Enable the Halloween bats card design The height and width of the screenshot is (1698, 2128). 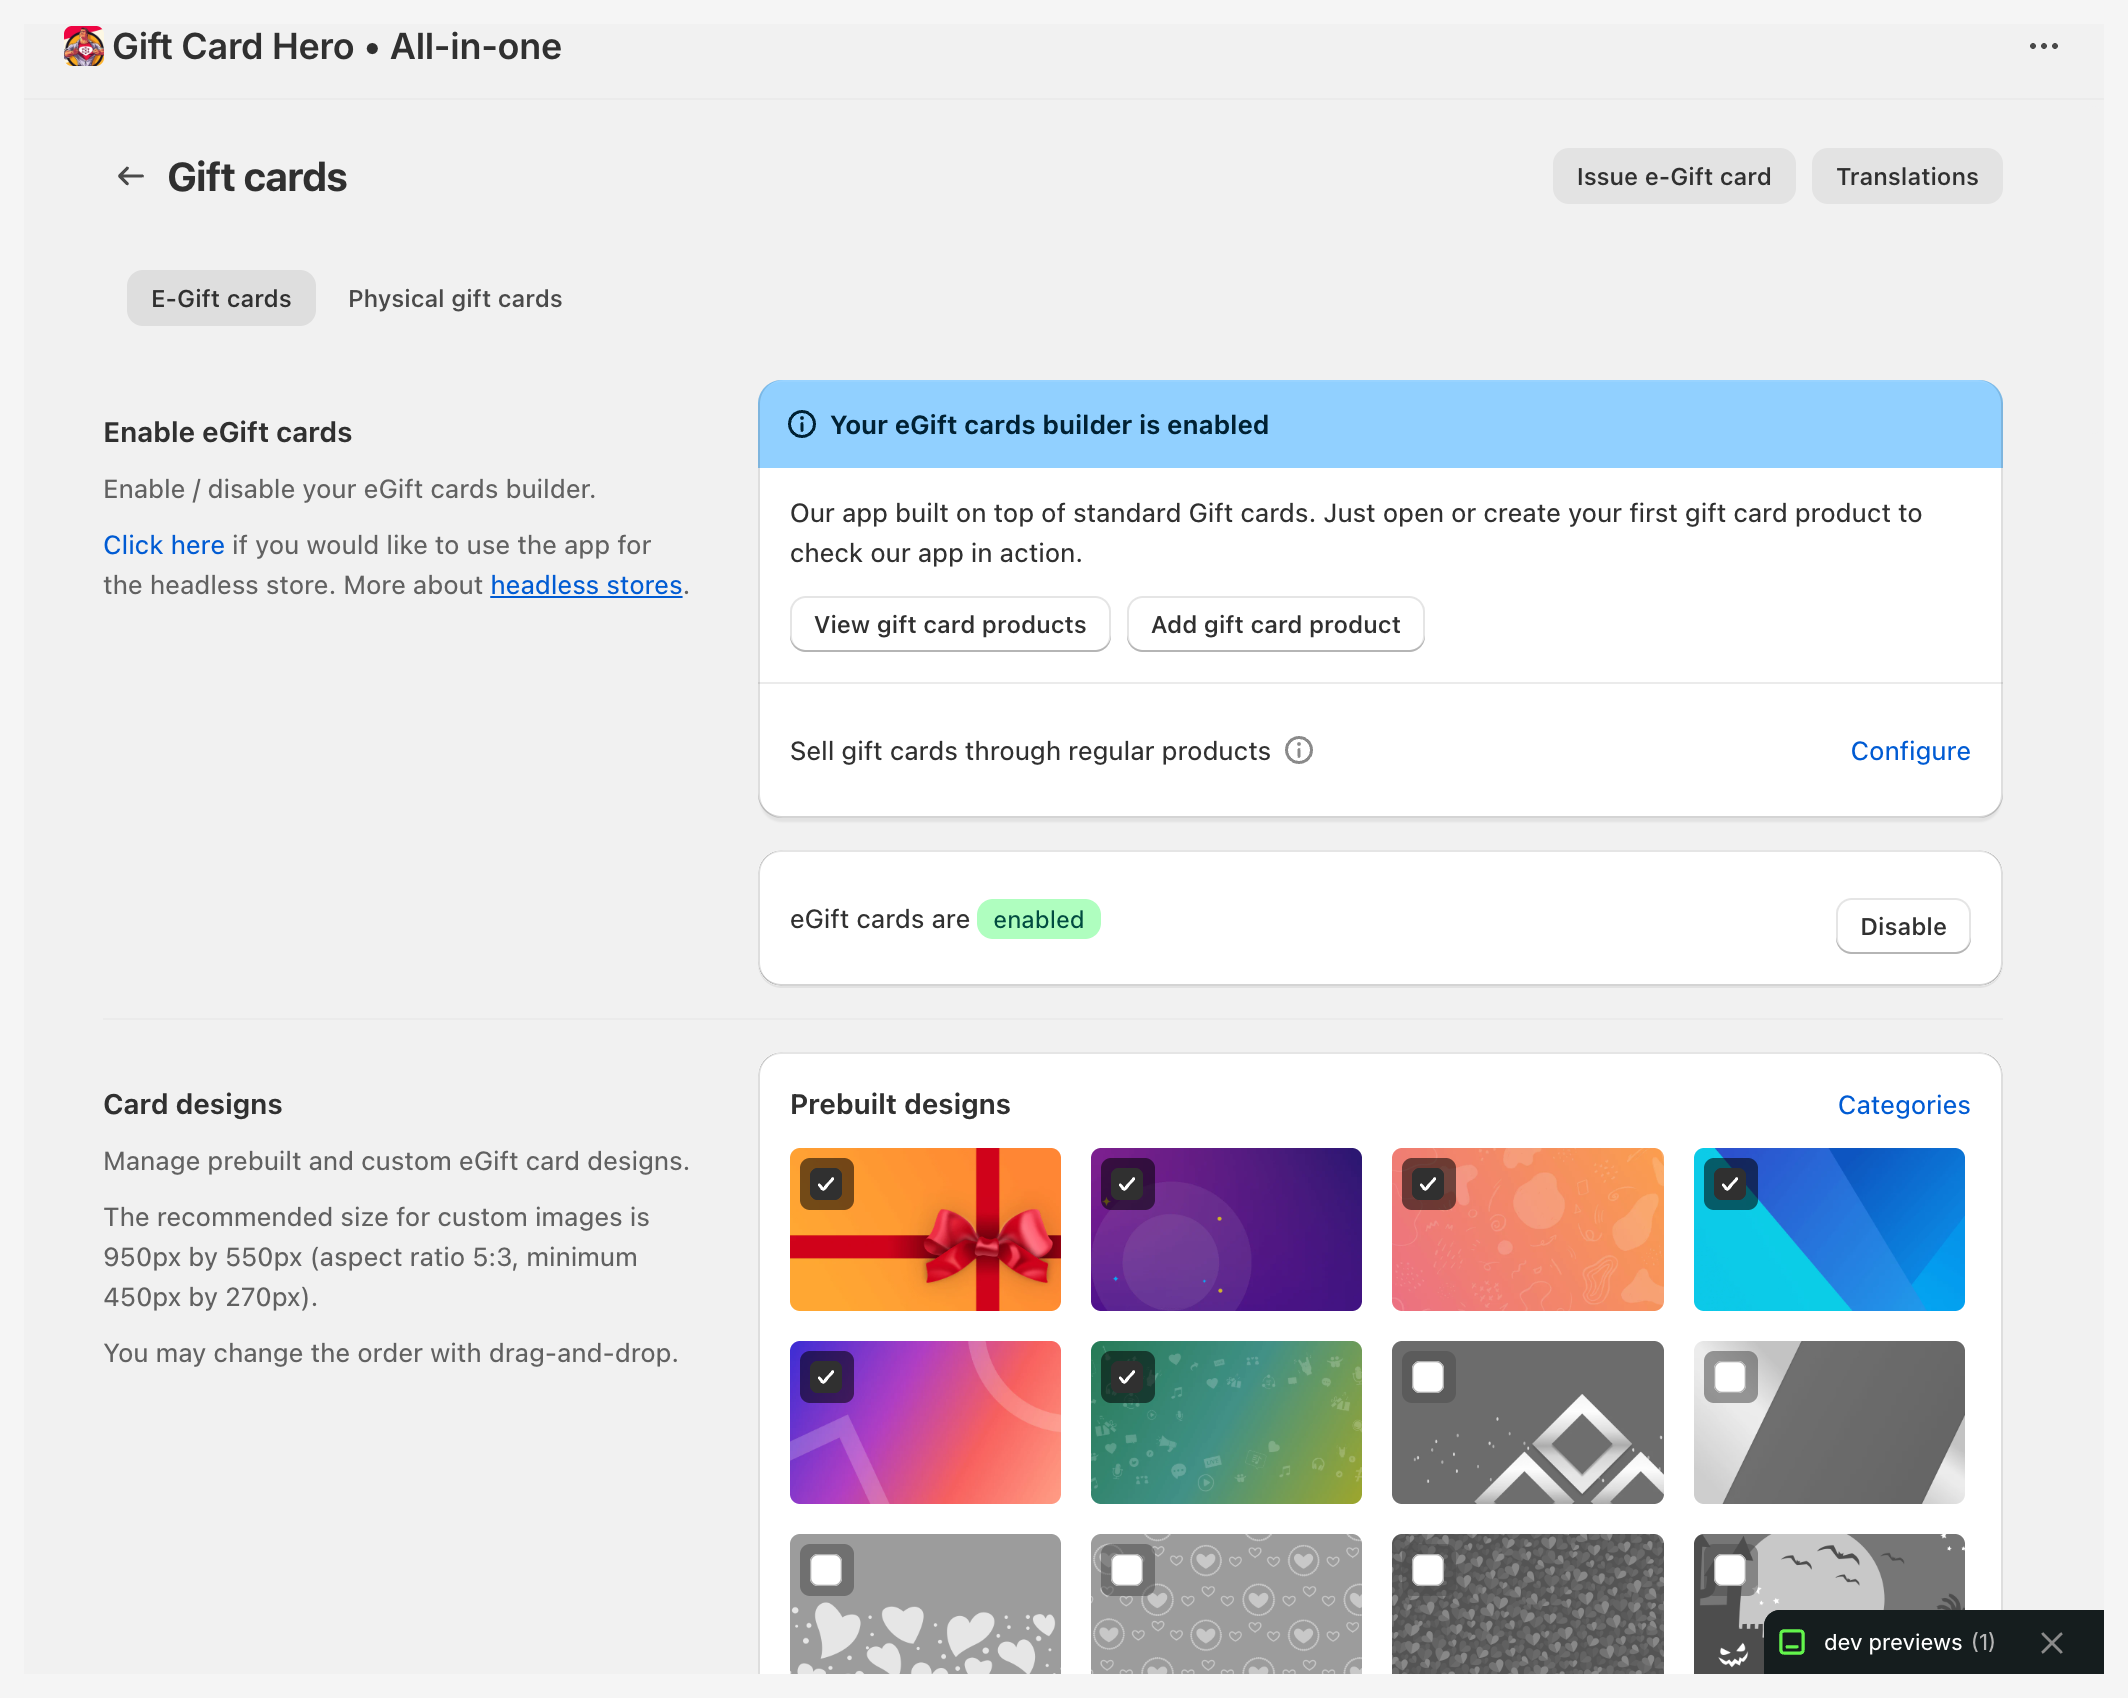pyautogui.click(x=1730, y=1570)
